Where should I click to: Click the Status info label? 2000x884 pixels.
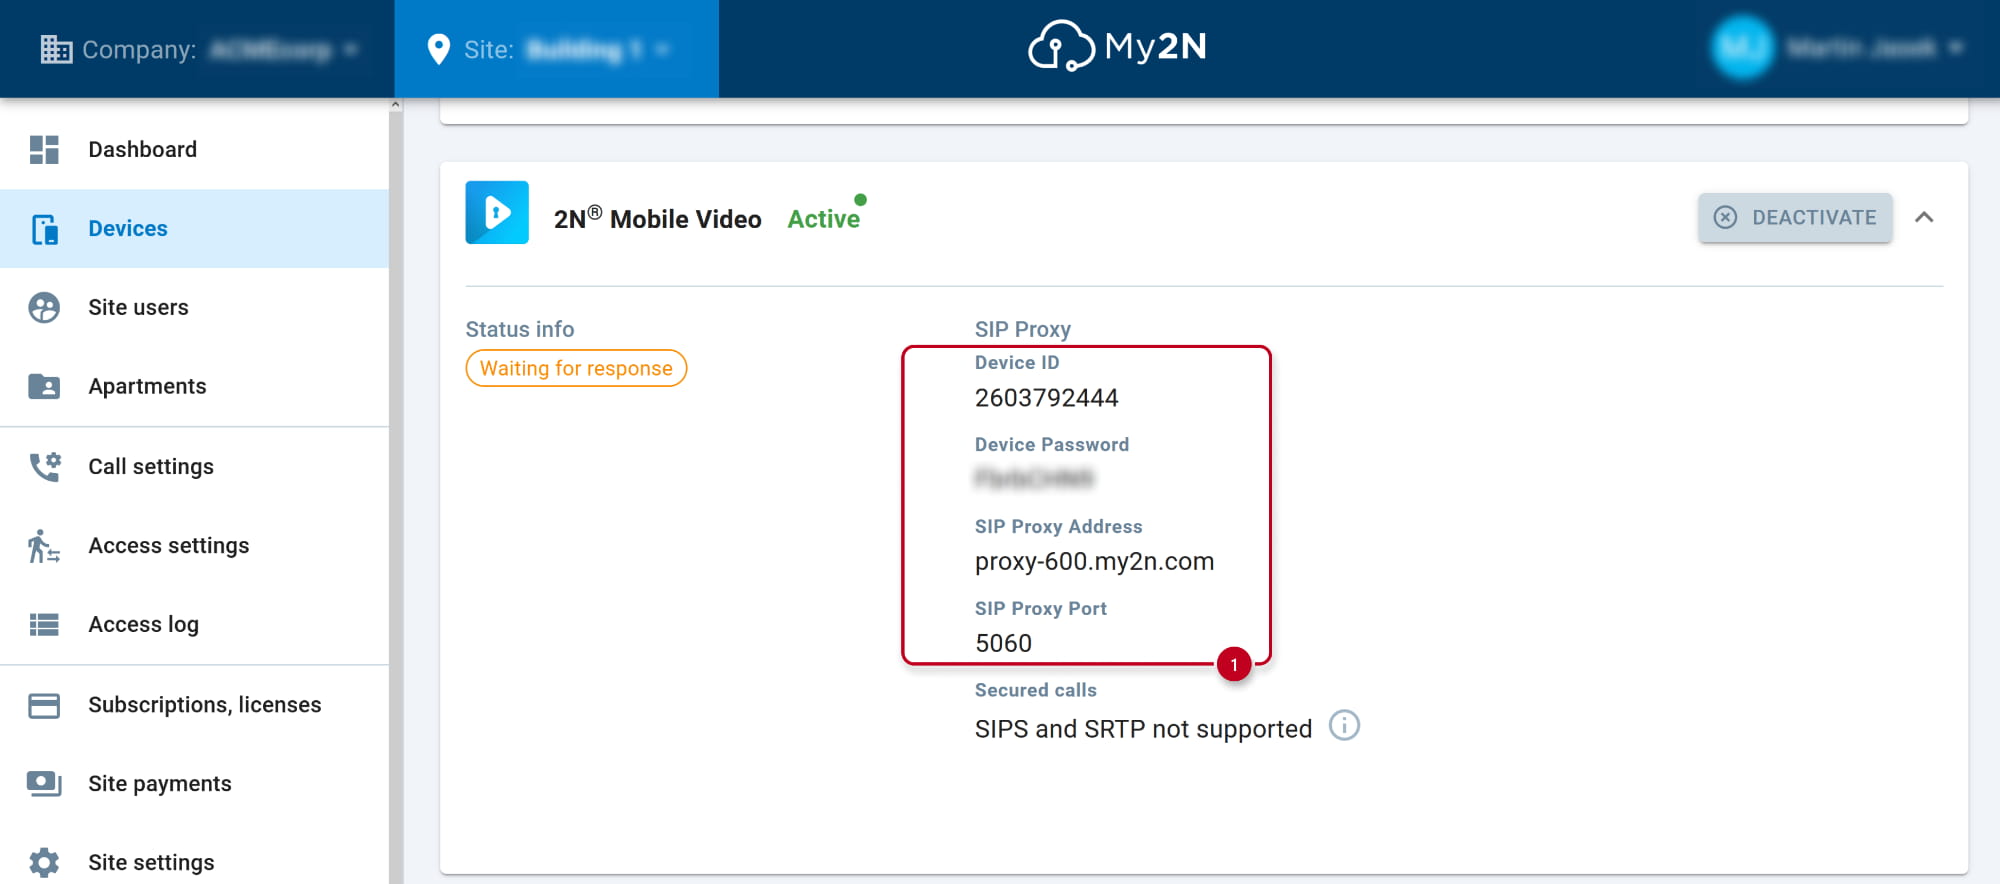tap(519, 329)
